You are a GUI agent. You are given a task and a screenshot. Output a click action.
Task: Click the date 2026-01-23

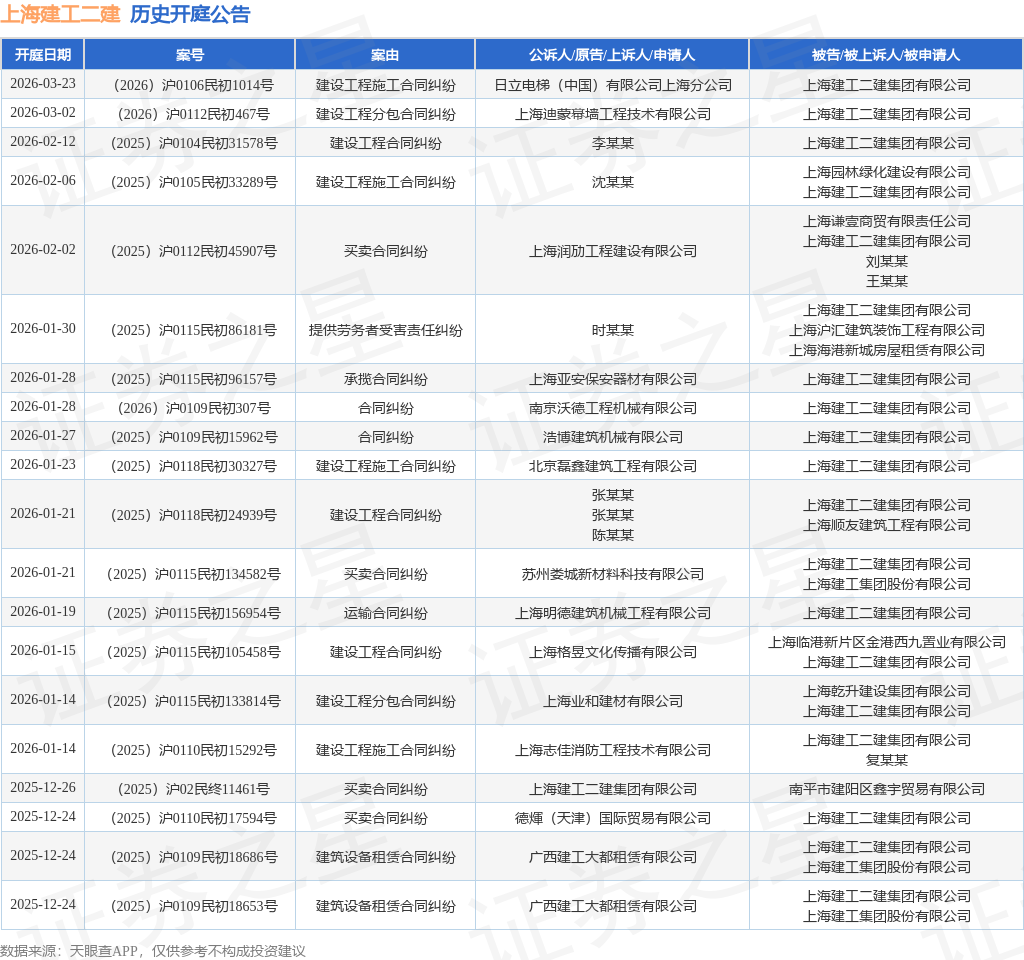pyautogui.click(x=42, y=464)
